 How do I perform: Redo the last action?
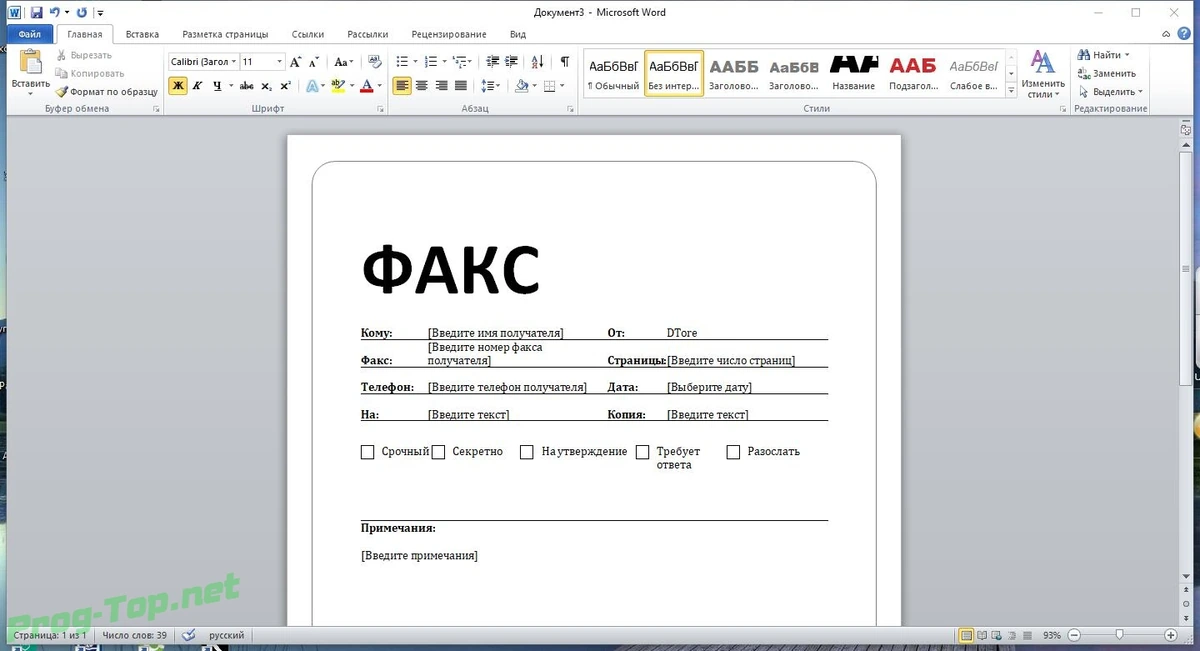(x=81, y=13)
